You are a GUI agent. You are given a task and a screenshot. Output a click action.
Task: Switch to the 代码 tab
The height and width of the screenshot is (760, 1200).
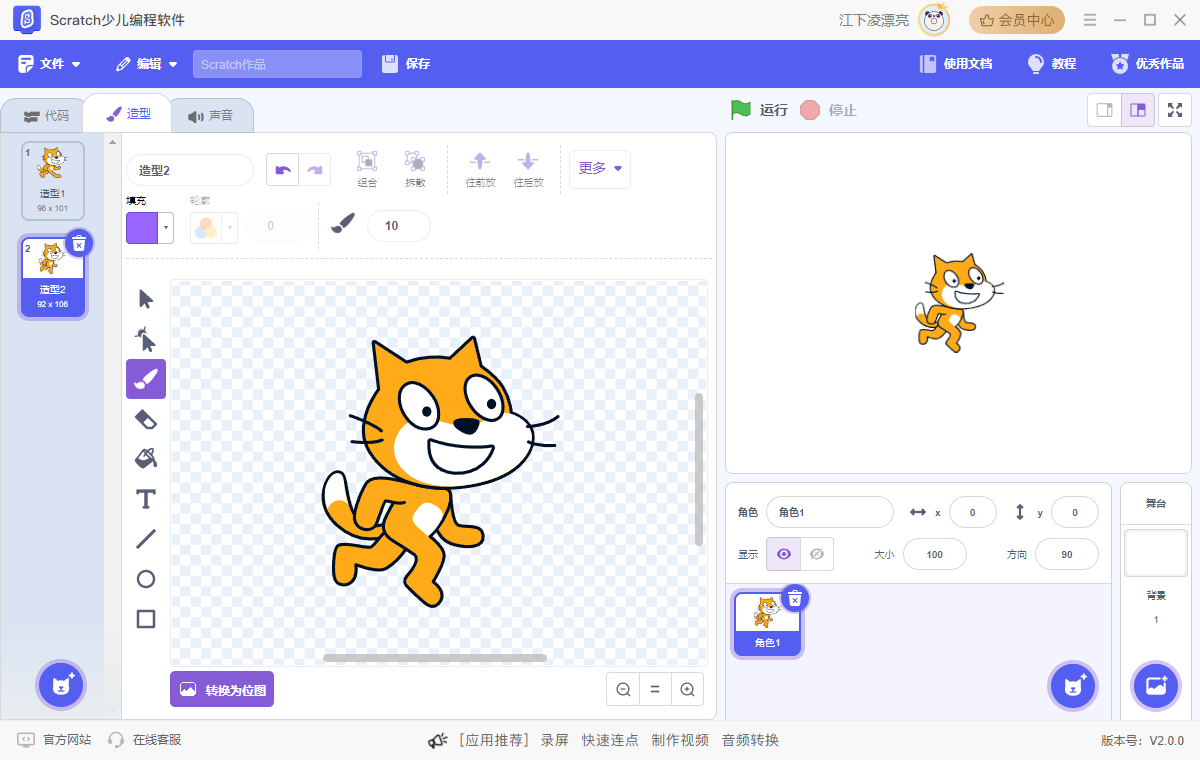(46, 116)
